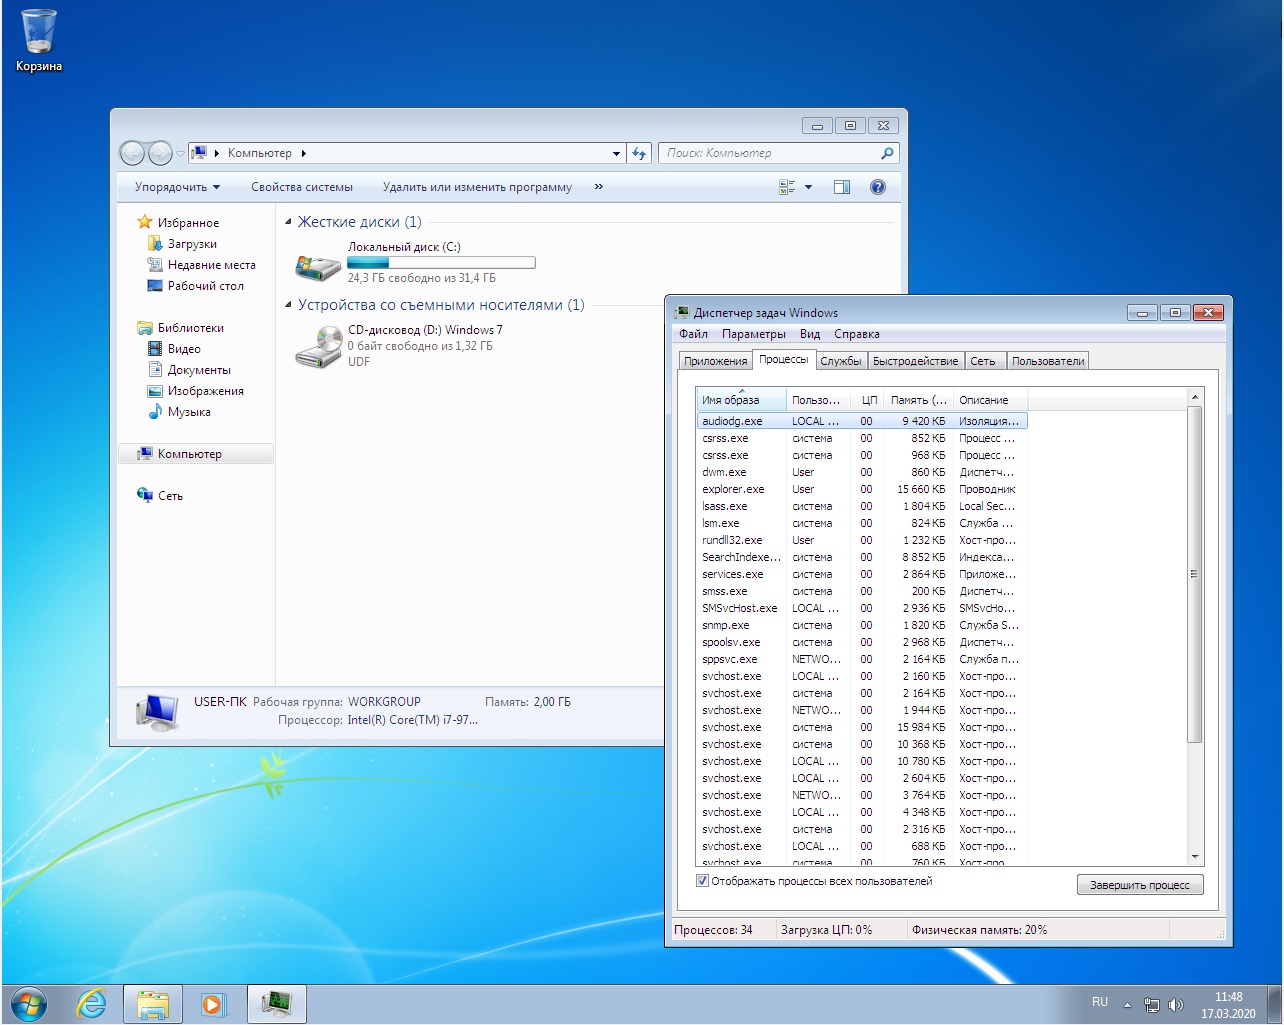Open Windows Media Player from taskbar
The width and height of the screenshot is (1284, 1025).
click(x=214, y=1003)
